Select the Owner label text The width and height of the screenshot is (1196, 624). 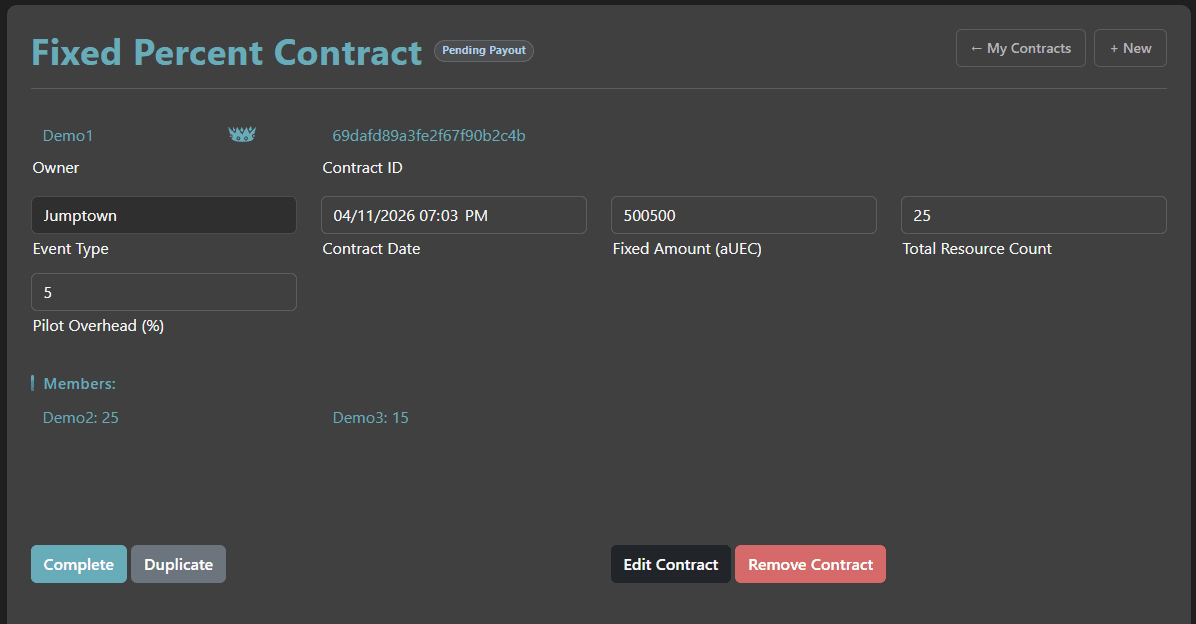(x=55, y=167)
